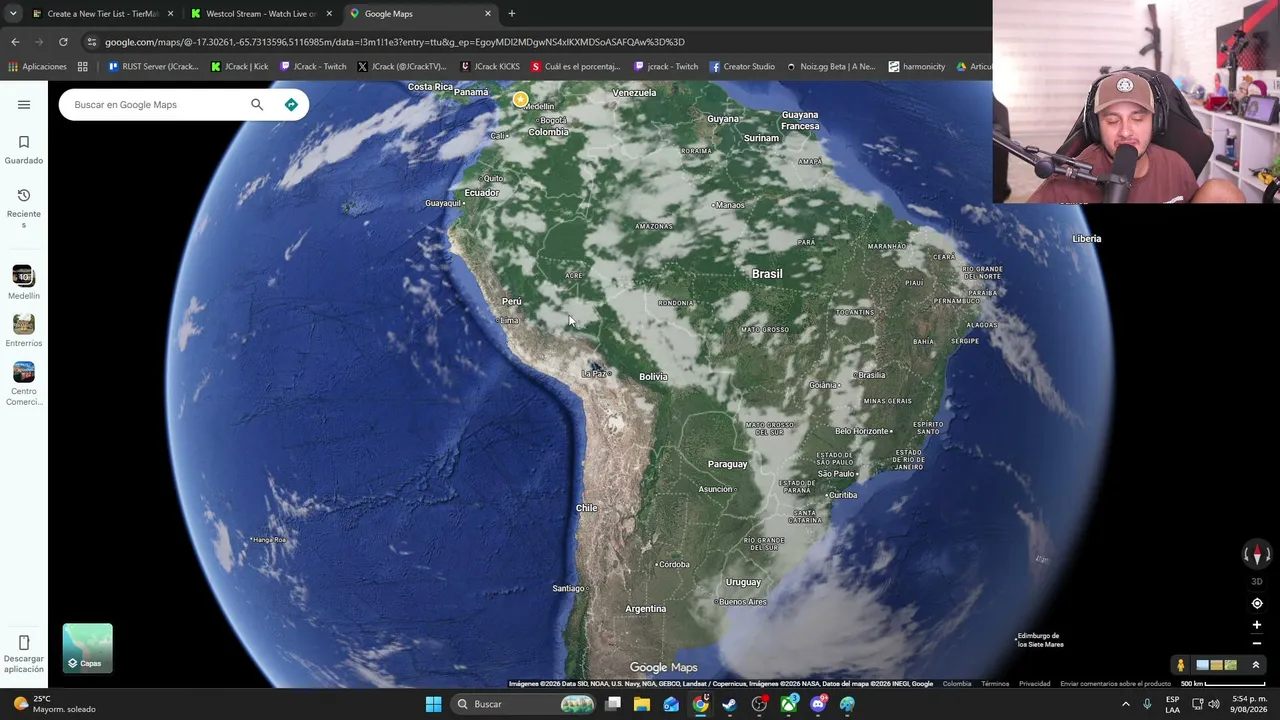The height and width of the screenshot is (720, 1280).
Task: Open a new browser tab with plus
Action: (x=511, y=14)
